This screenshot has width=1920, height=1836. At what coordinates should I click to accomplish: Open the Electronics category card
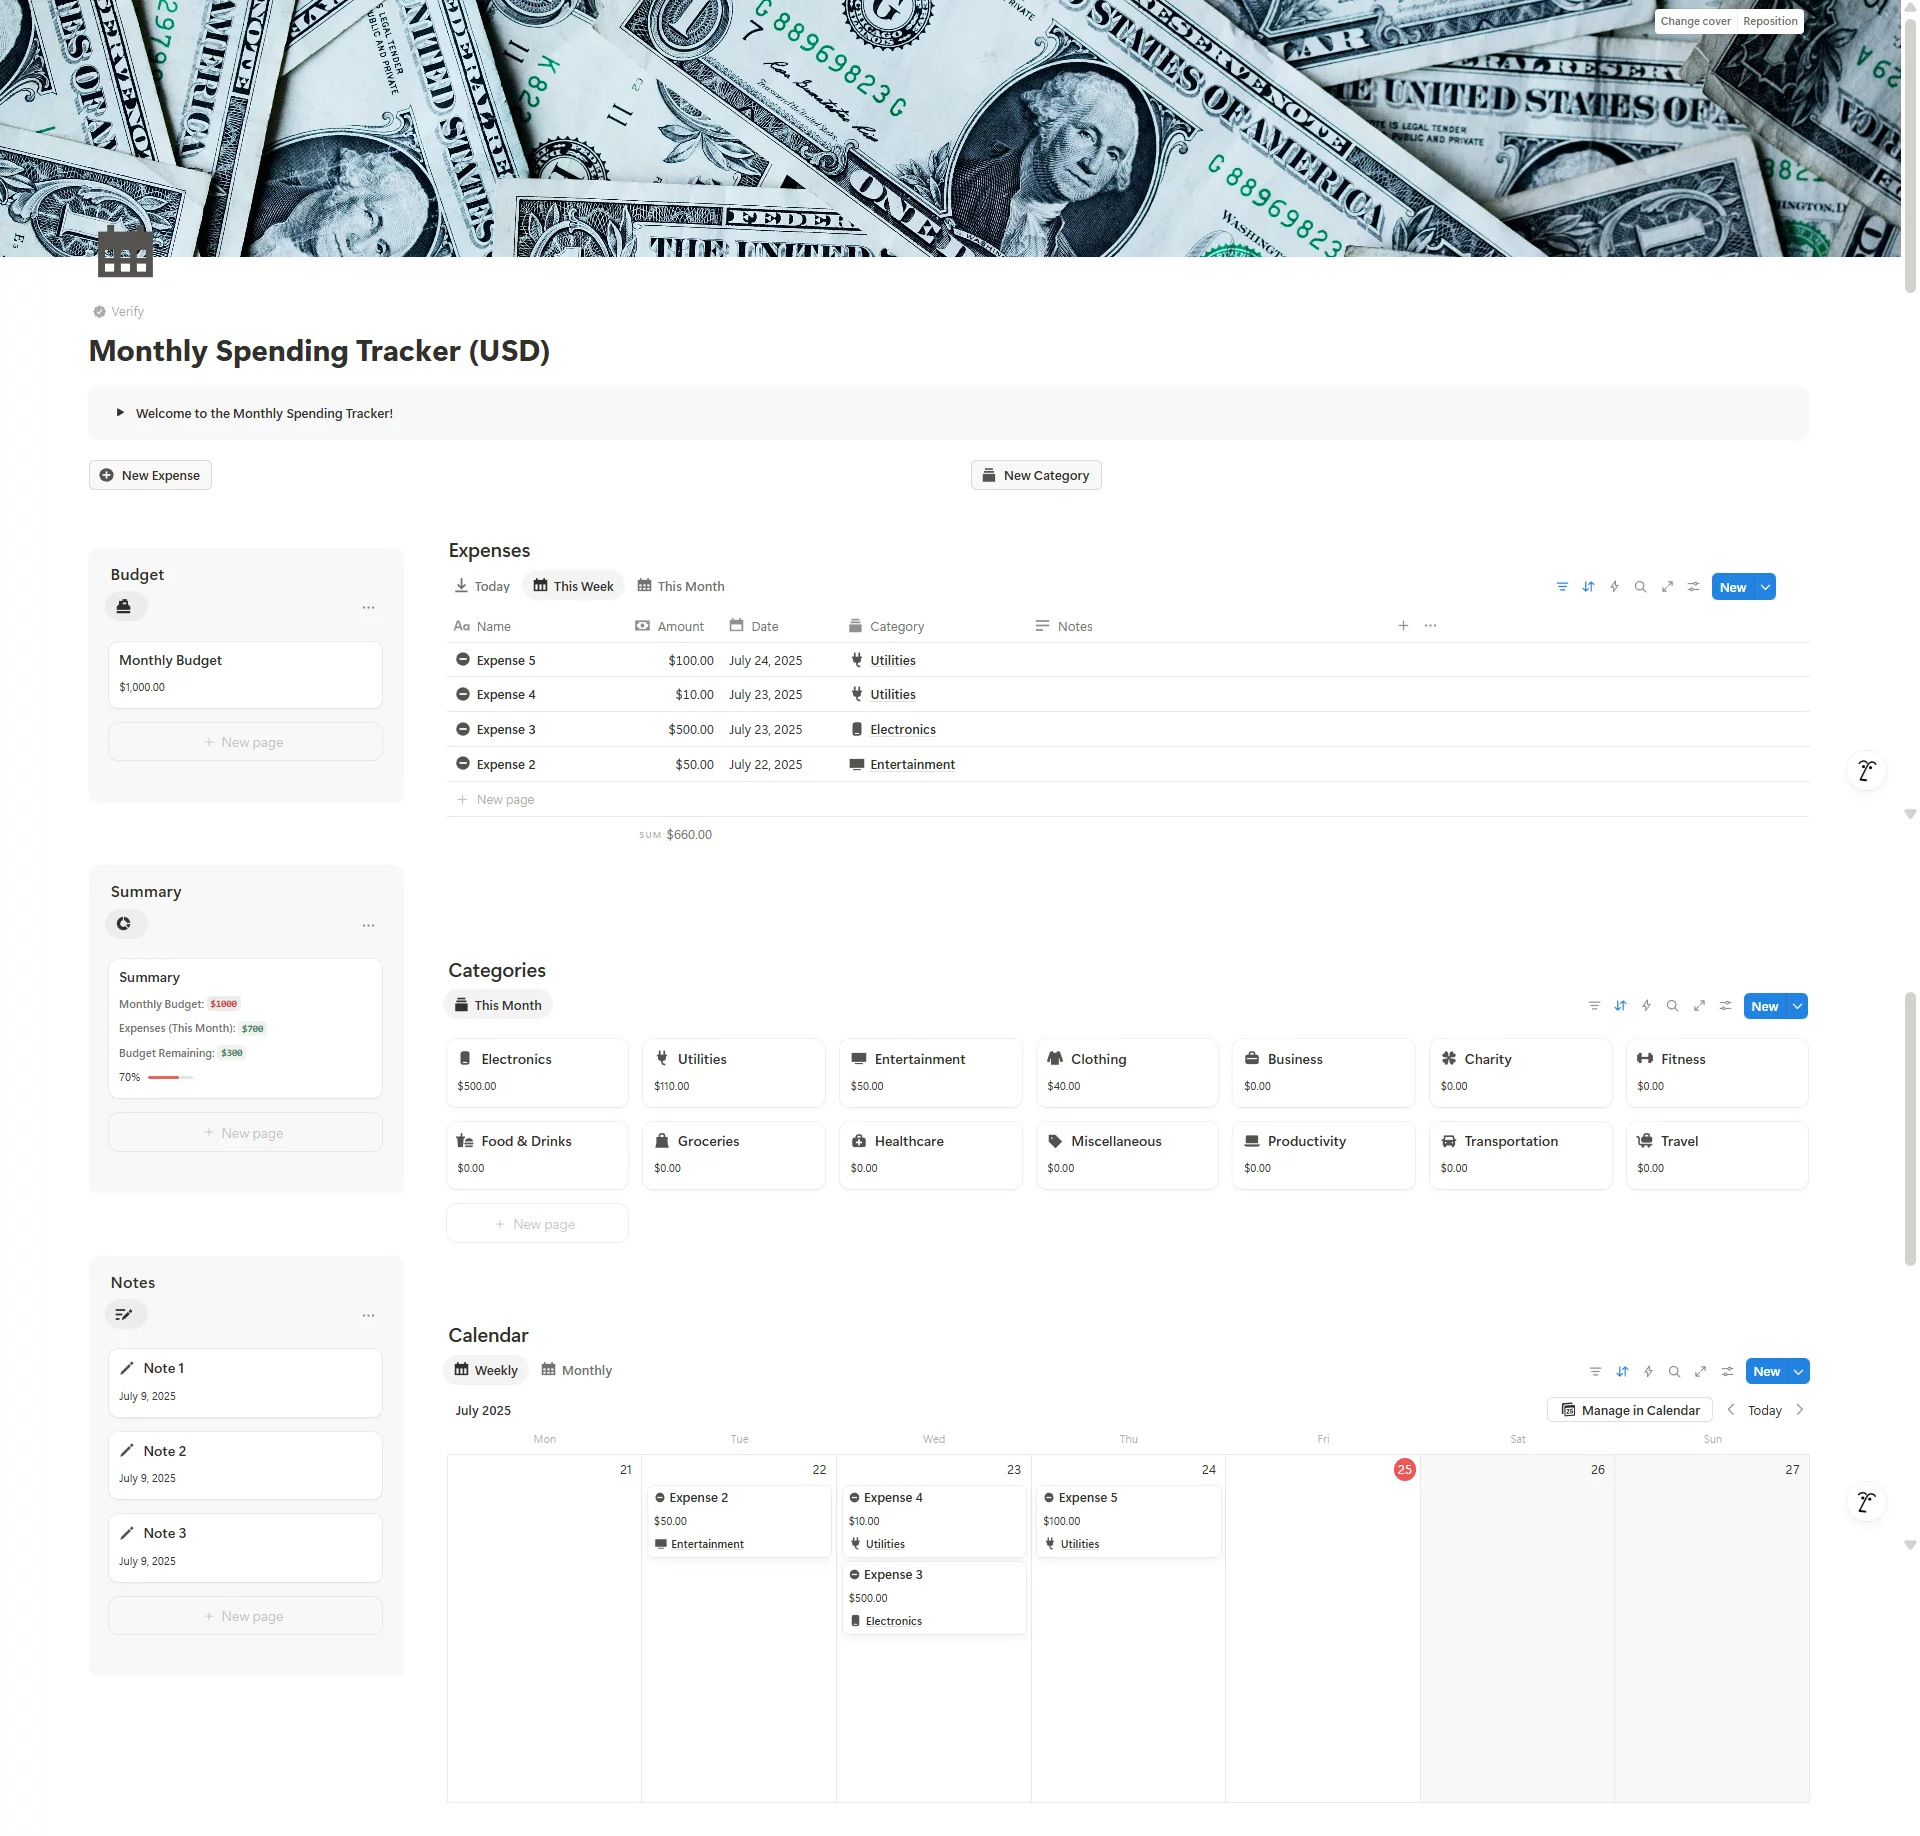click(537, 1072)
